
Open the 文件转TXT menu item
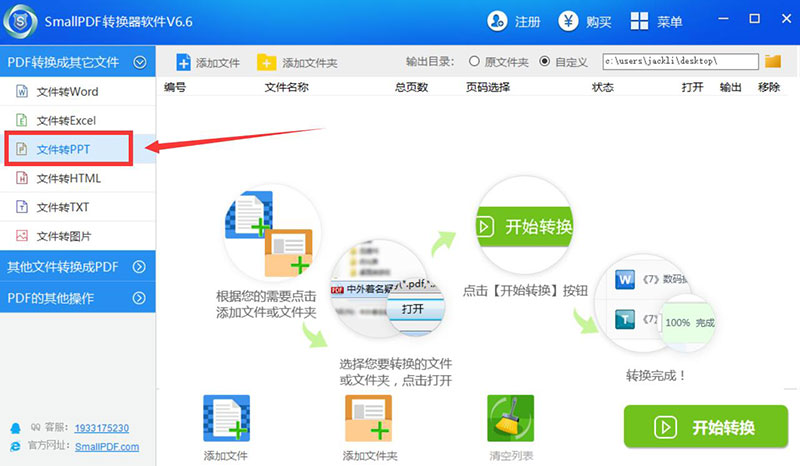coord(78,207)
